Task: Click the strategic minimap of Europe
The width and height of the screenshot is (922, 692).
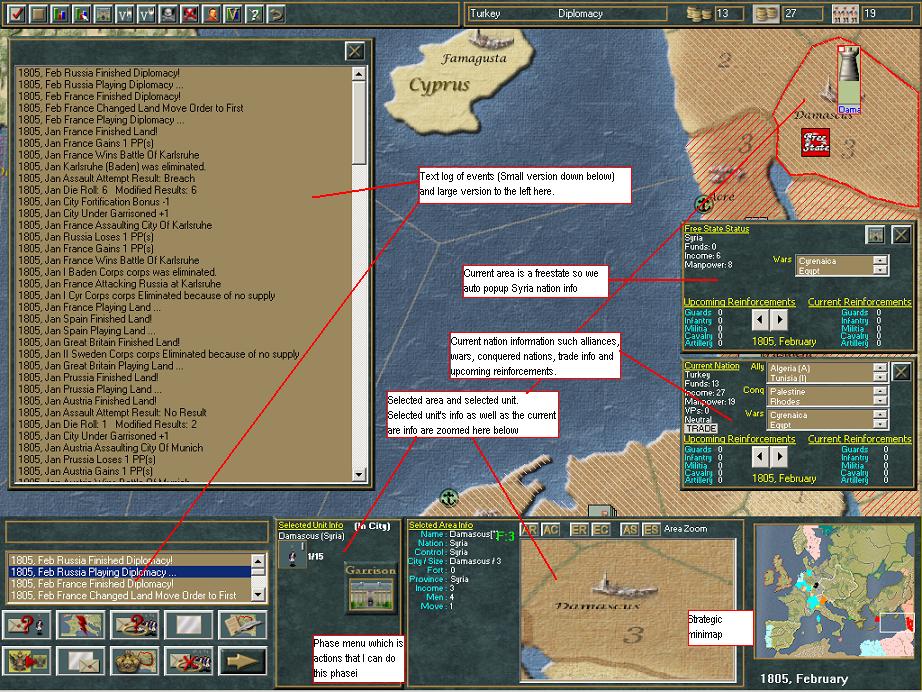Action: [835, 591]
